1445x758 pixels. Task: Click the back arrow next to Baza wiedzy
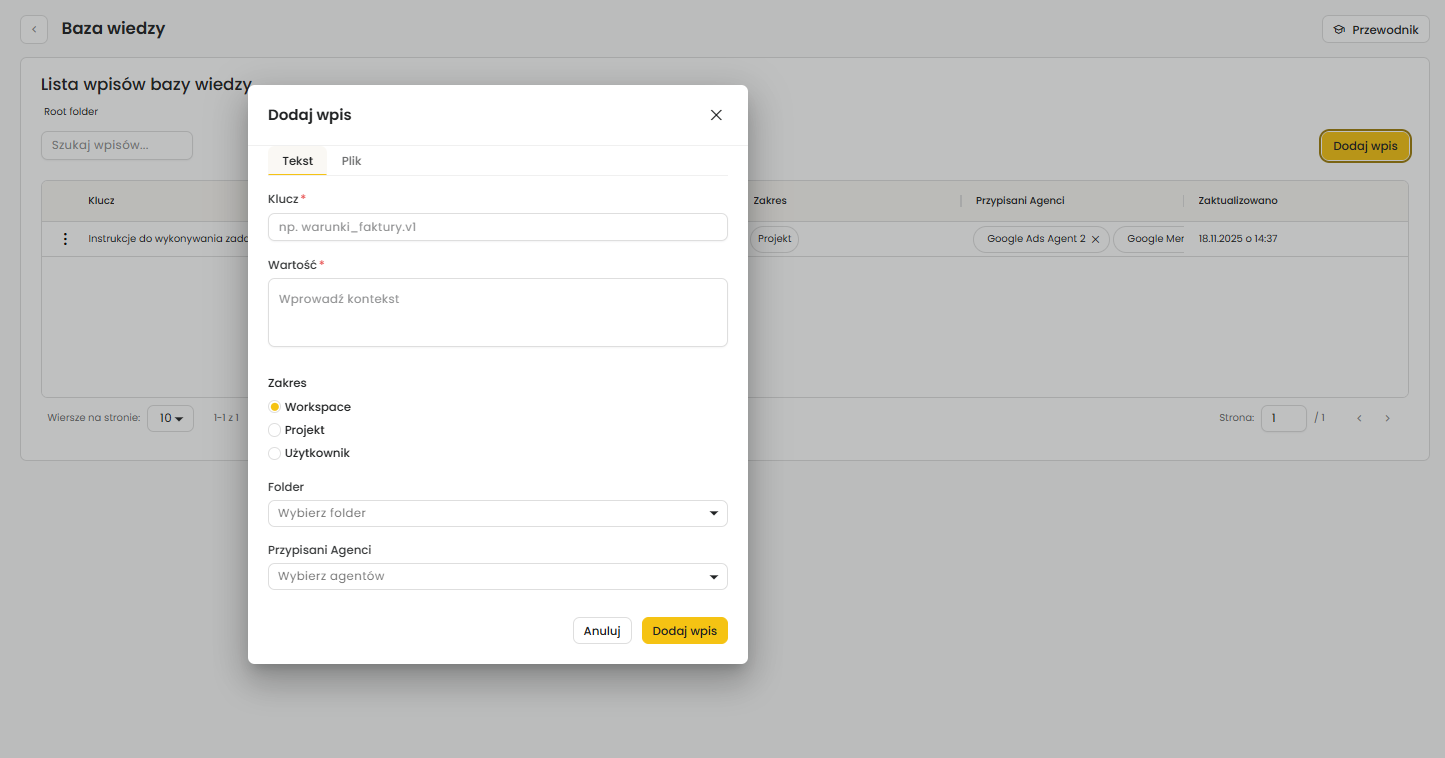pos(34,30)
